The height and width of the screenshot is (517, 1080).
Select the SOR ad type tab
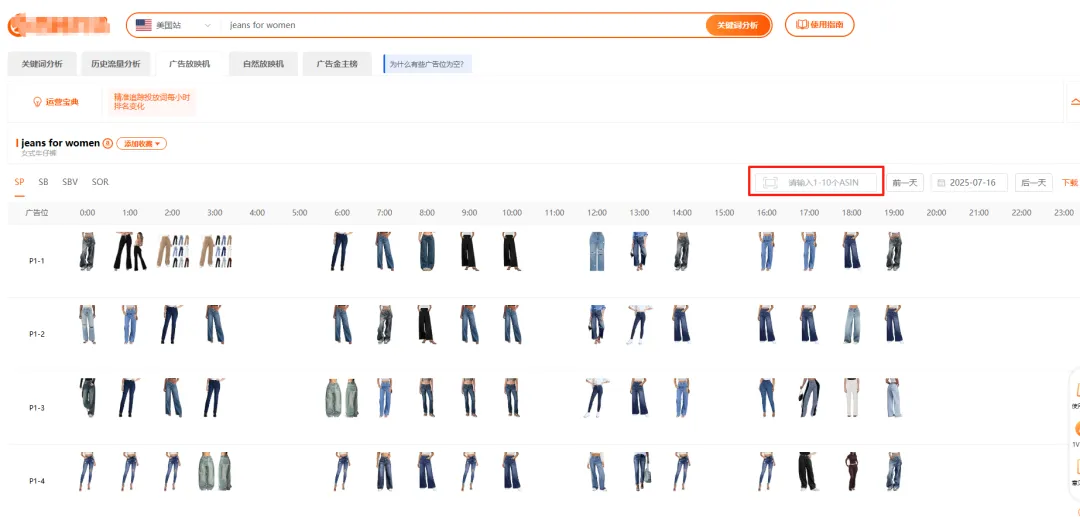pos(100,182)
